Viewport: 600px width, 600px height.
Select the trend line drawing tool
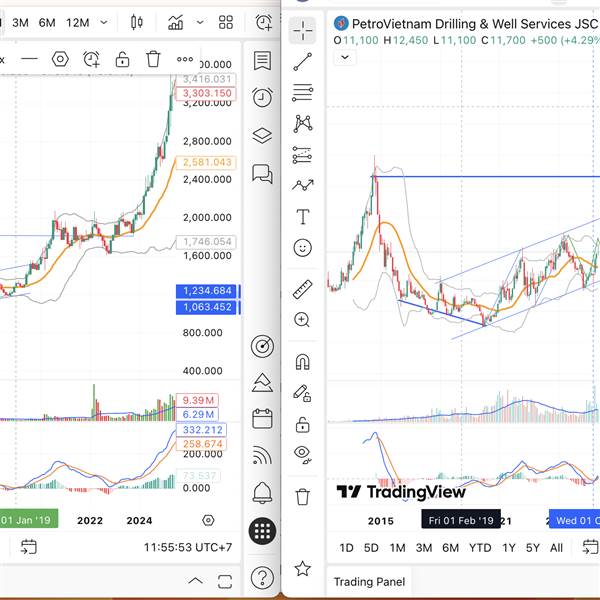(302, 62)
